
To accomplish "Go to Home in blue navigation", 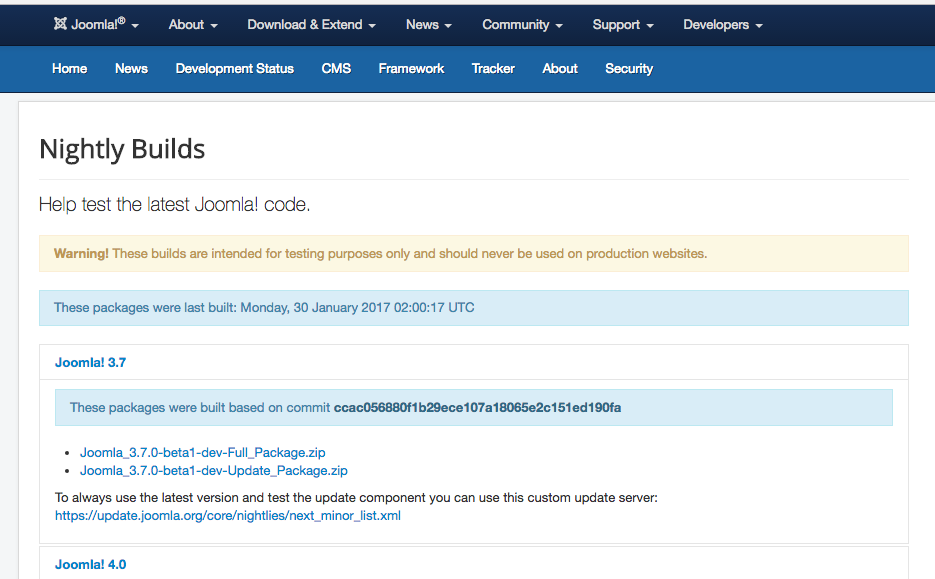I will coord(69,69).
